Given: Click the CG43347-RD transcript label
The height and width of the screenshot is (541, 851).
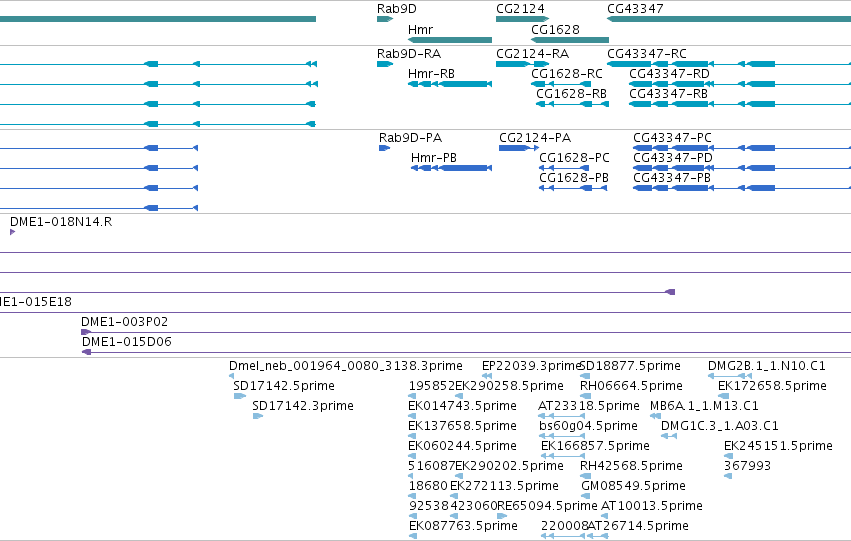Looking at the screenshot, I should coord(669,74).
